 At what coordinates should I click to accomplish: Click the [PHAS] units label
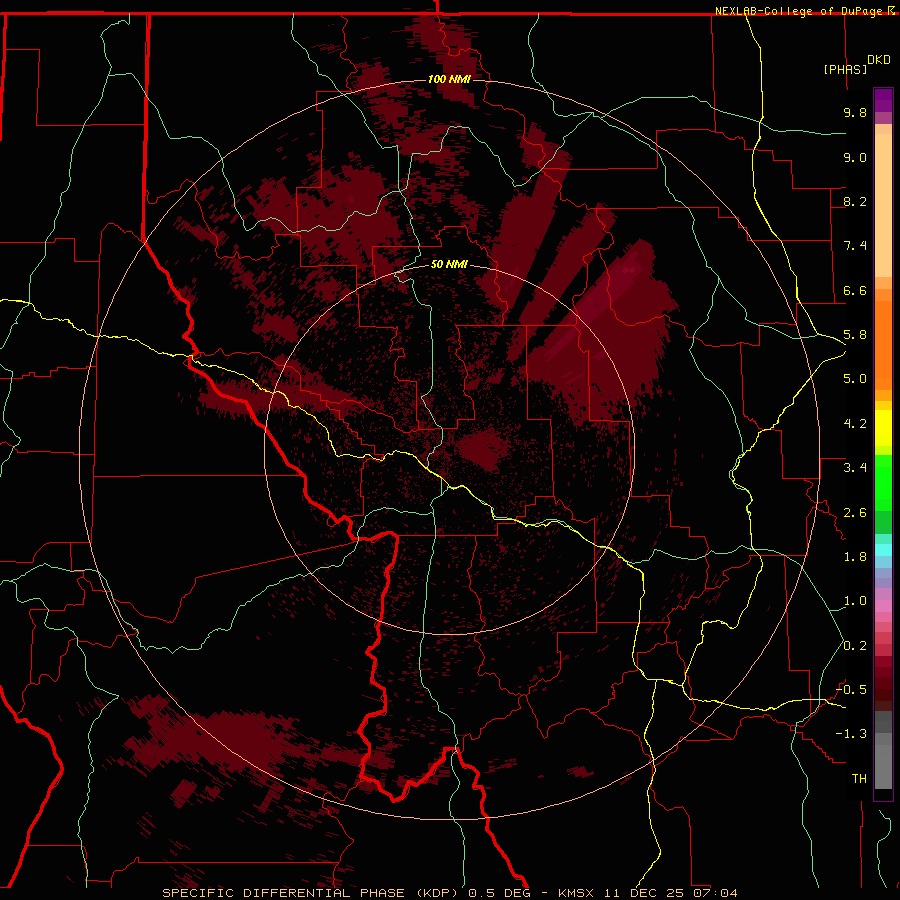click(x=845, y=69)
